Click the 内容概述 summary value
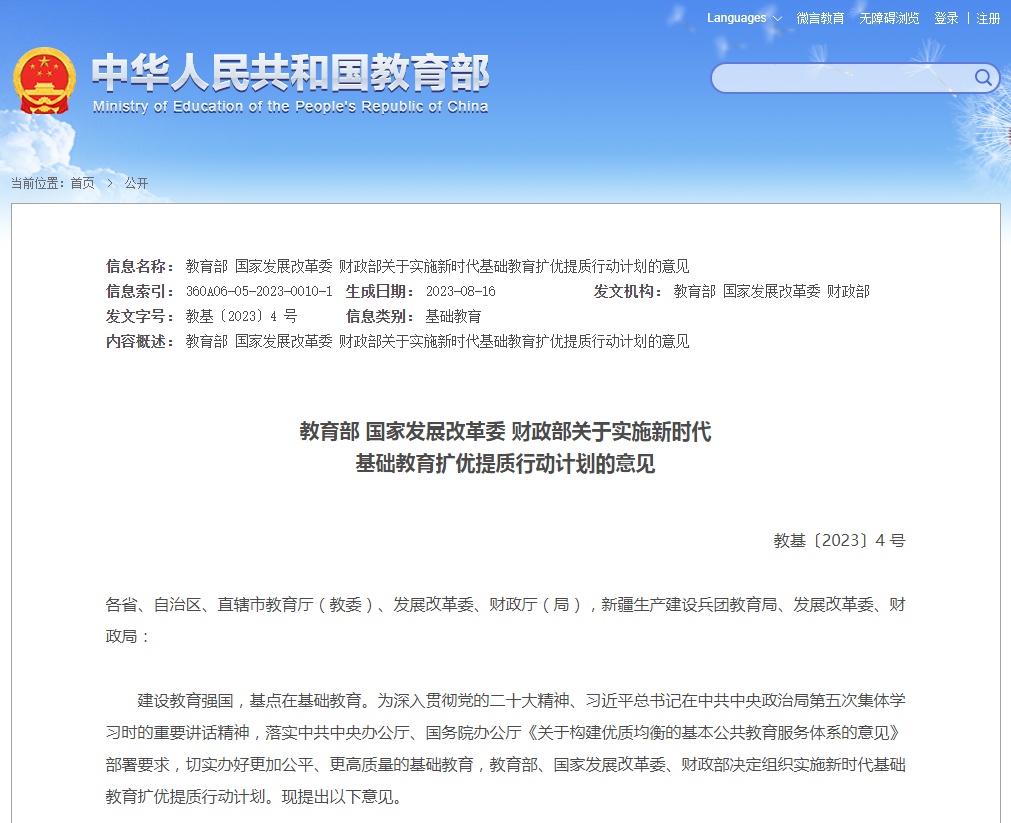 (x=437, y=341)
